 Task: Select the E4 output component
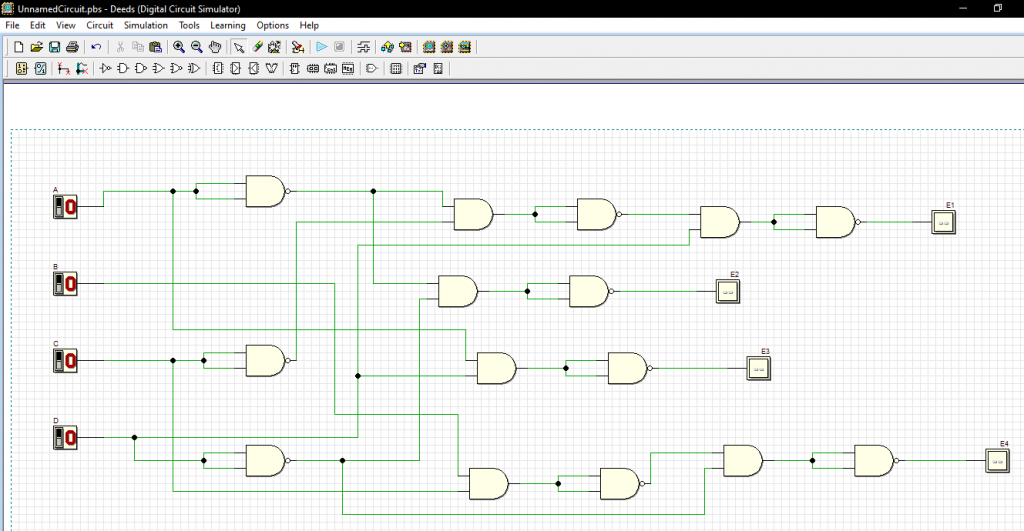click(998, 460)
